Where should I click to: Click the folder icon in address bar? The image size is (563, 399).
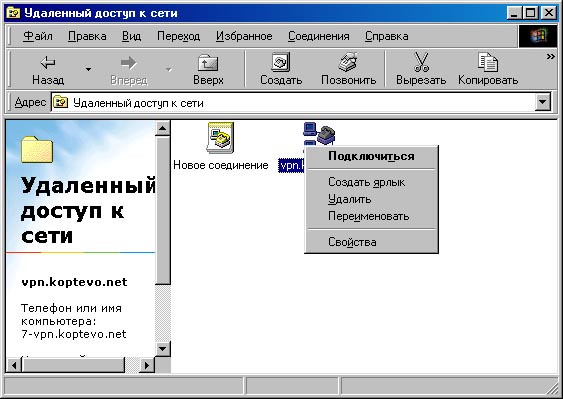(x=60, y=103)
